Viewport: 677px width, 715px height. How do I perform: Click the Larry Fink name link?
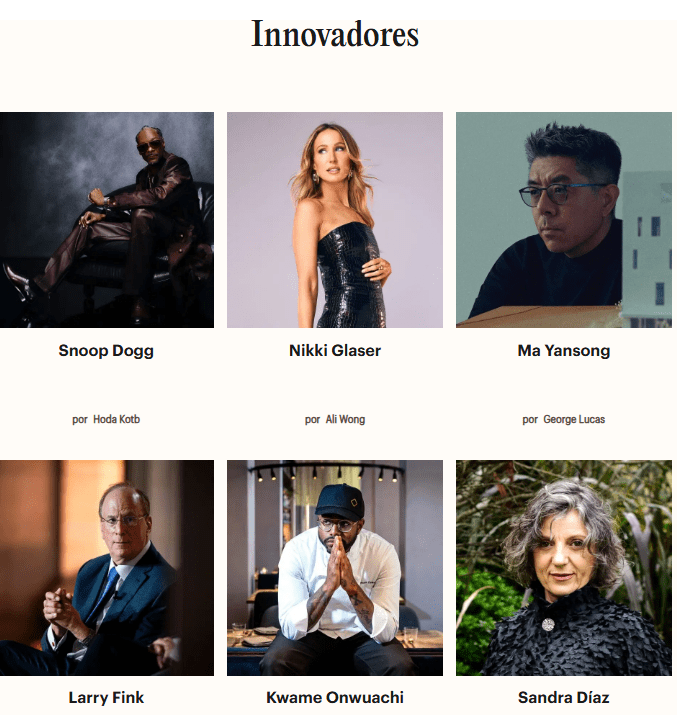coord(106,697)
